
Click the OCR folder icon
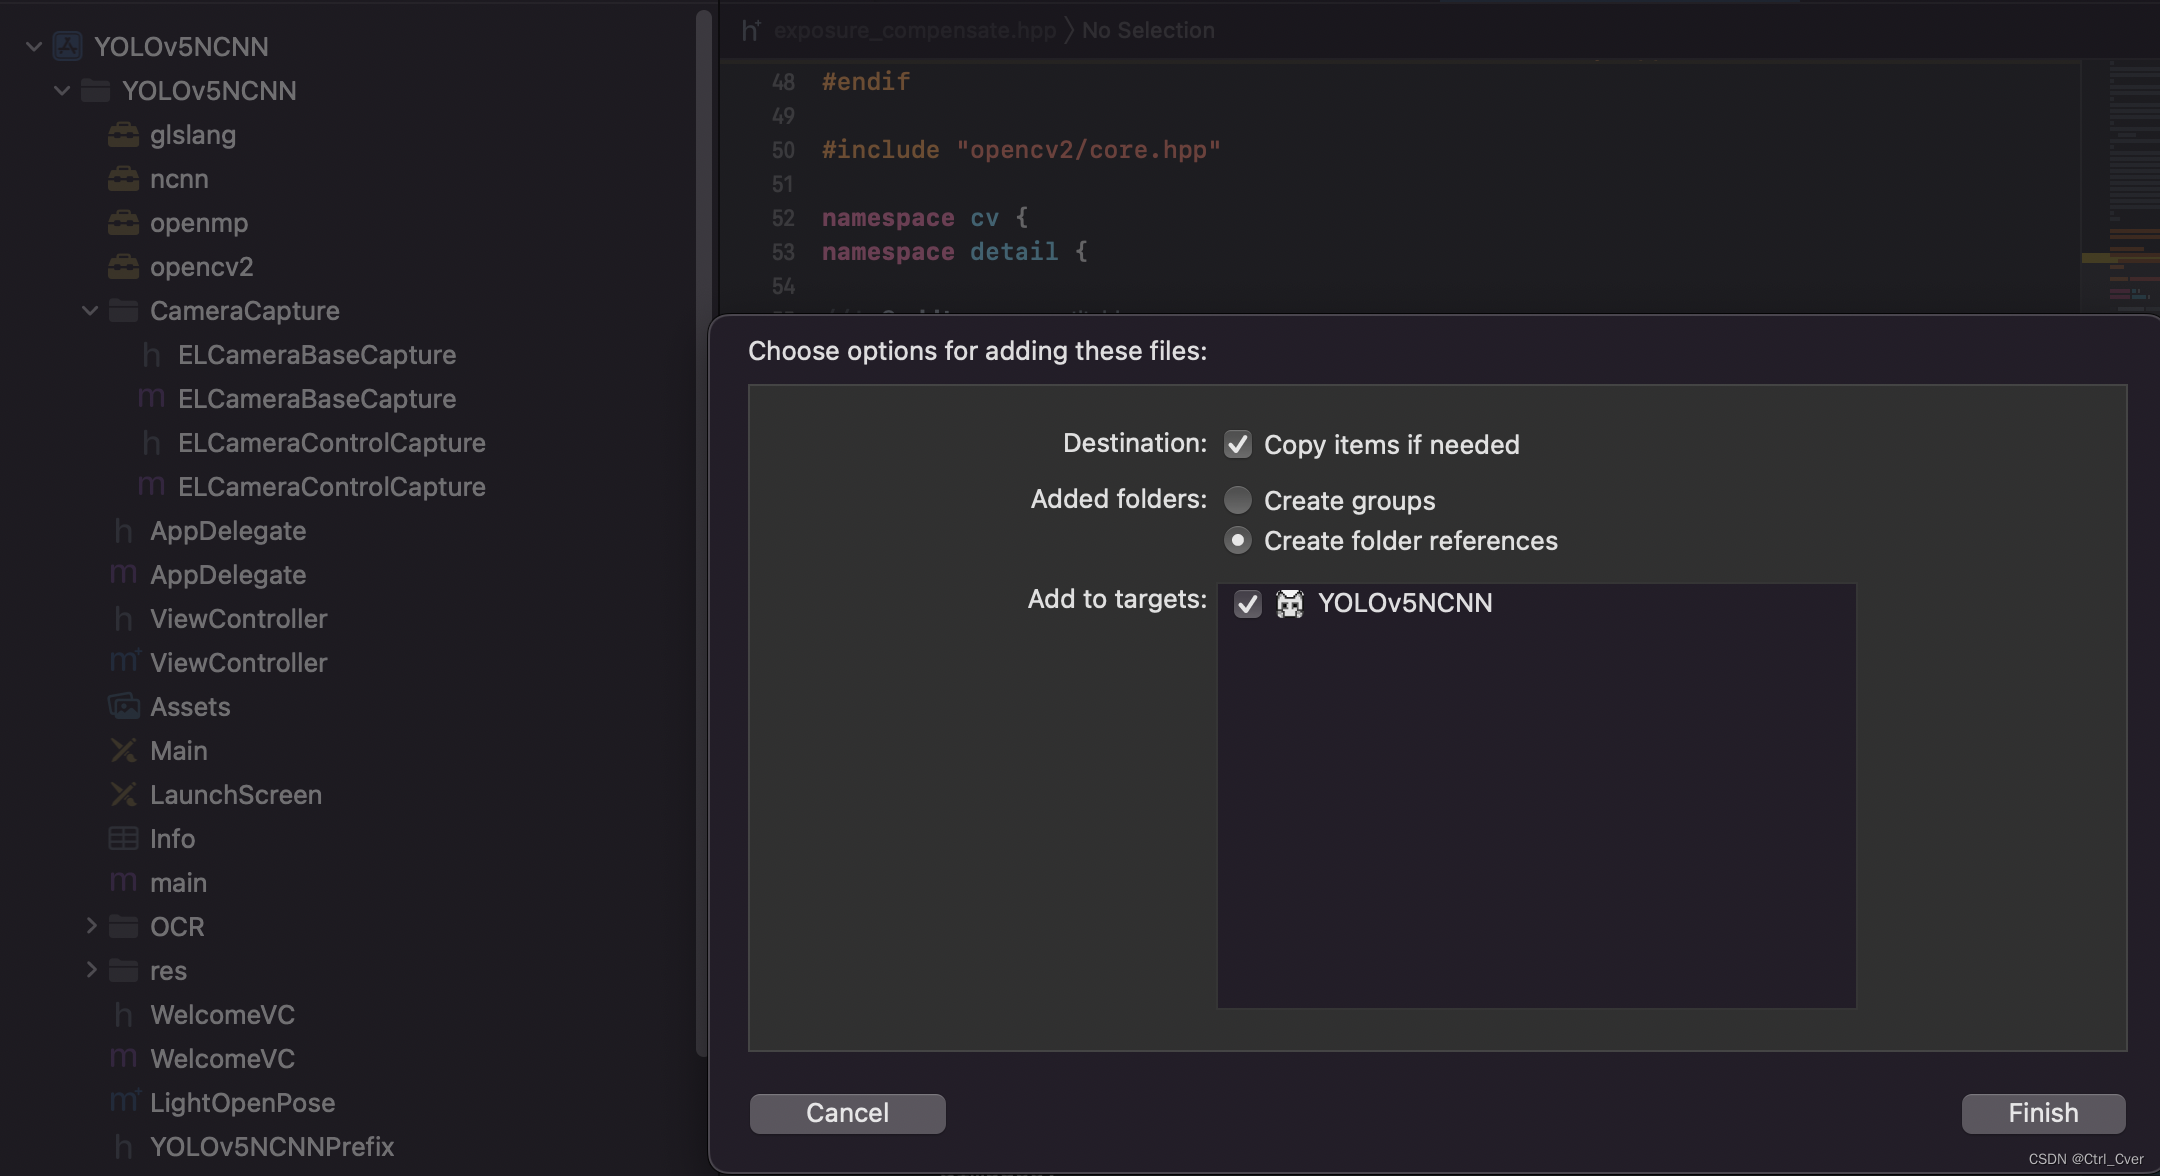[x=123, y=927]
